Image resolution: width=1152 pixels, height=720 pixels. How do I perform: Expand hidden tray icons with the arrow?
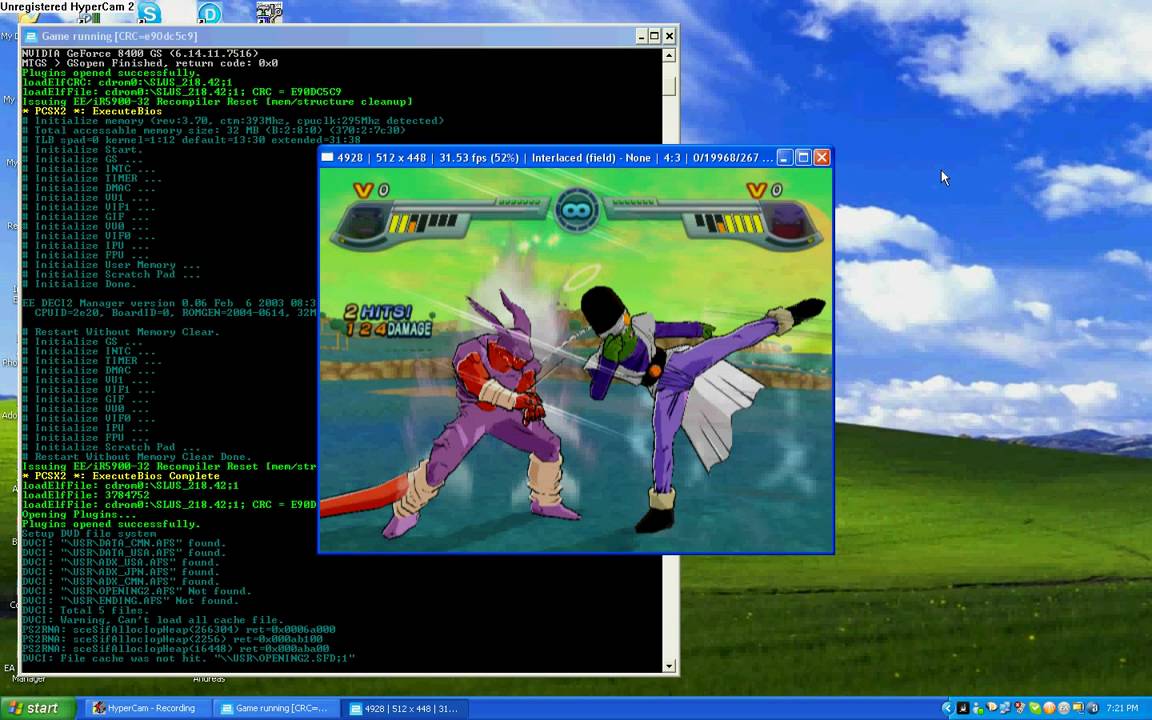click(948, 708)
